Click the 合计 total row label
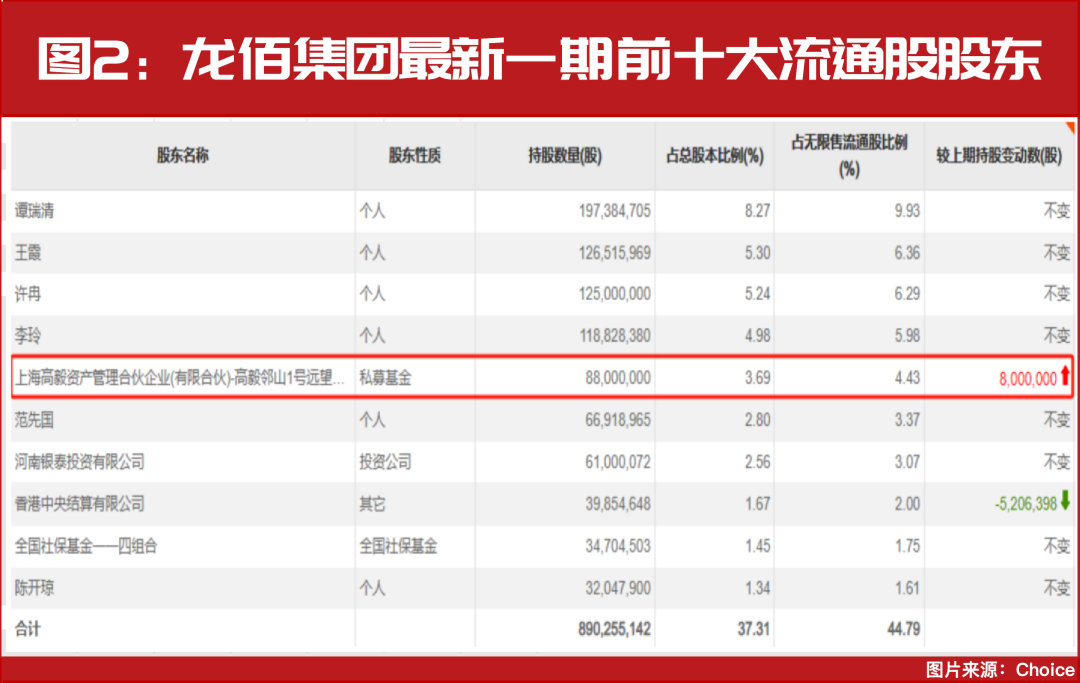 click(28, 629)
